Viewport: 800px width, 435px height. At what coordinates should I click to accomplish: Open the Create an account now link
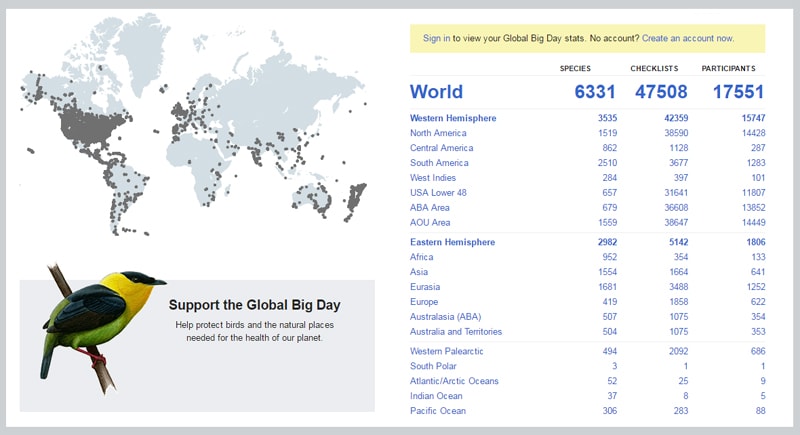click(687, 38)
